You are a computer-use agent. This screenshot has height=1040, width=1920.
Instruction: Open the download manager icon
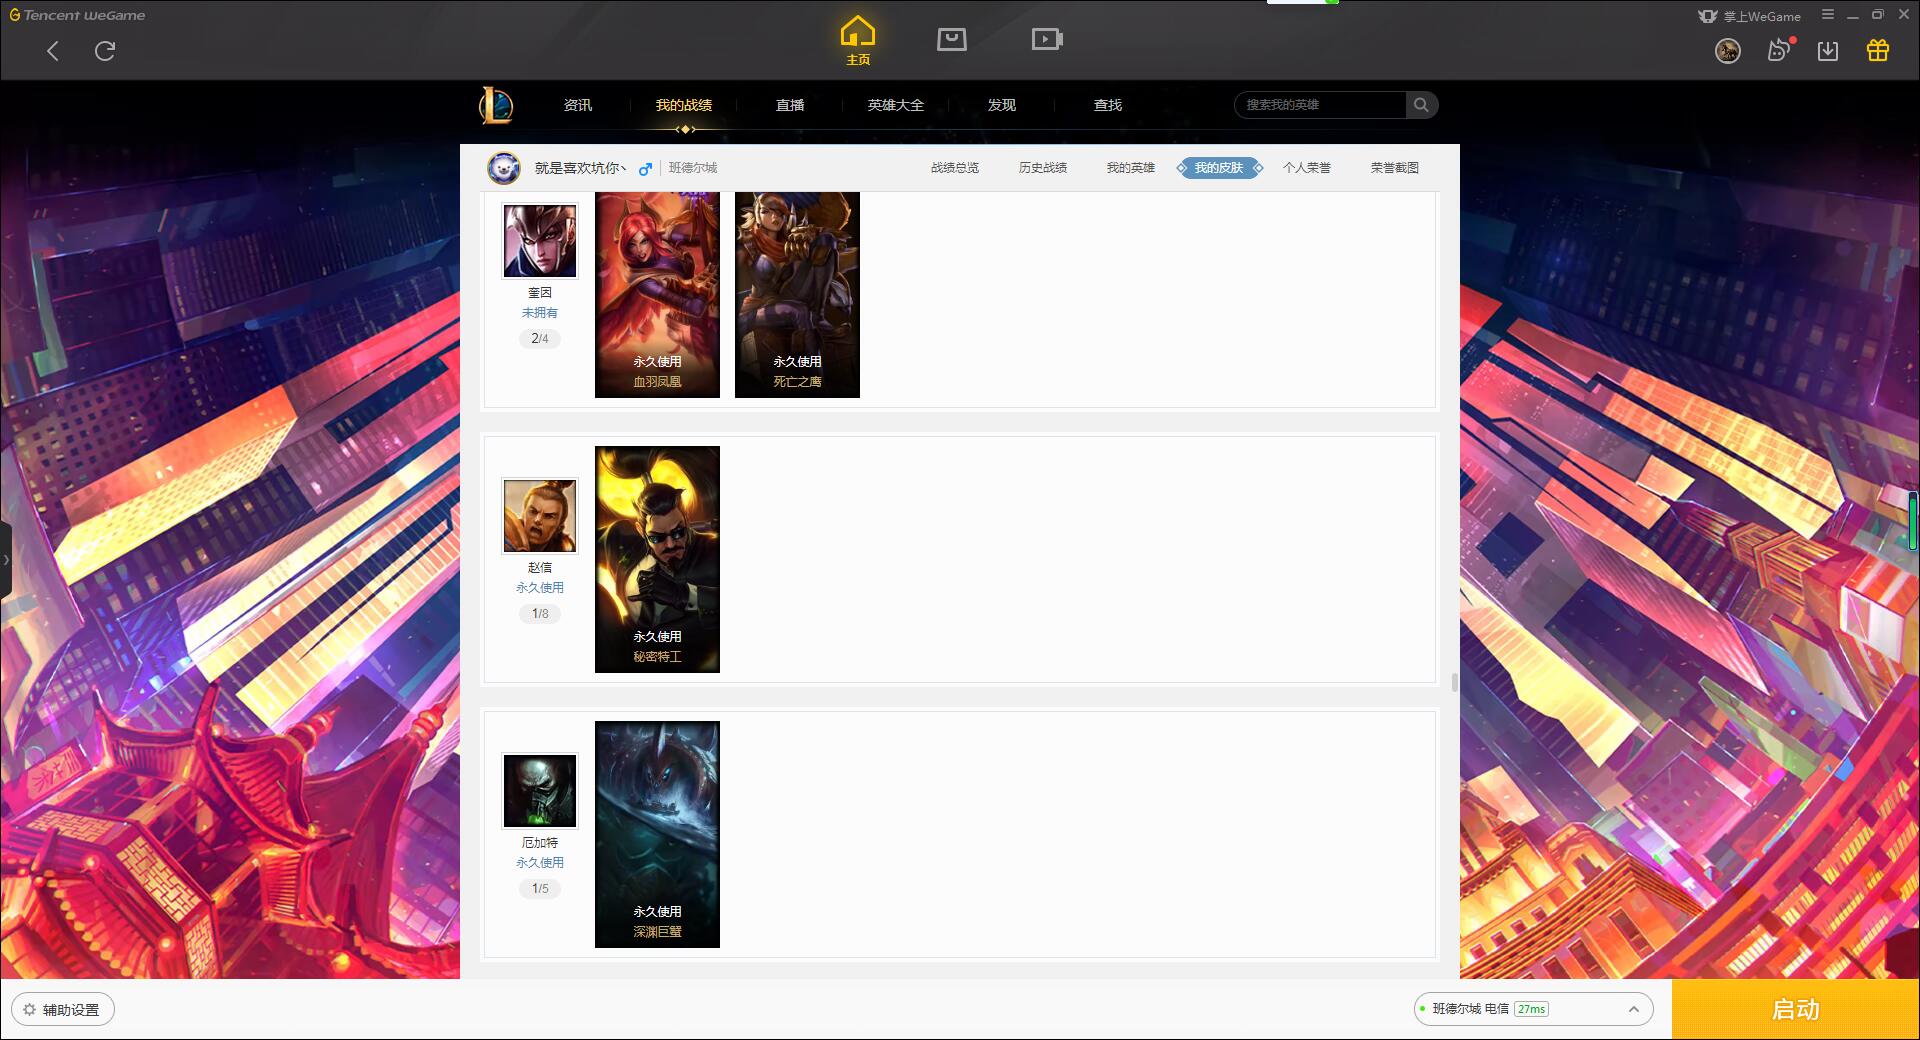click(x=1828, y=51)
